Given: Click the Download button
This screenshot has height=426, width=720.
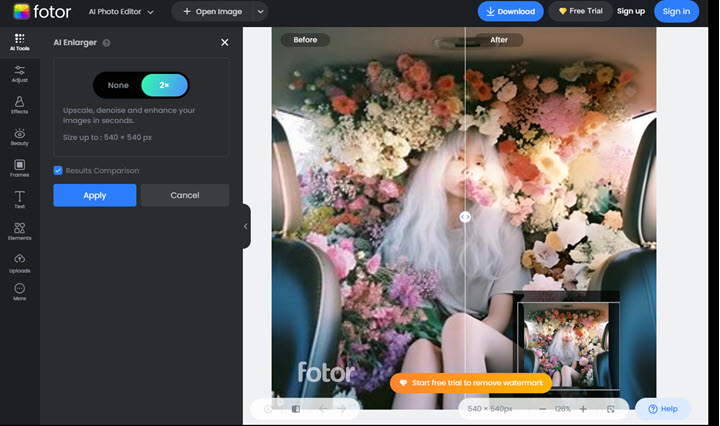Looking at the screenshot, I should pos(510,12).
